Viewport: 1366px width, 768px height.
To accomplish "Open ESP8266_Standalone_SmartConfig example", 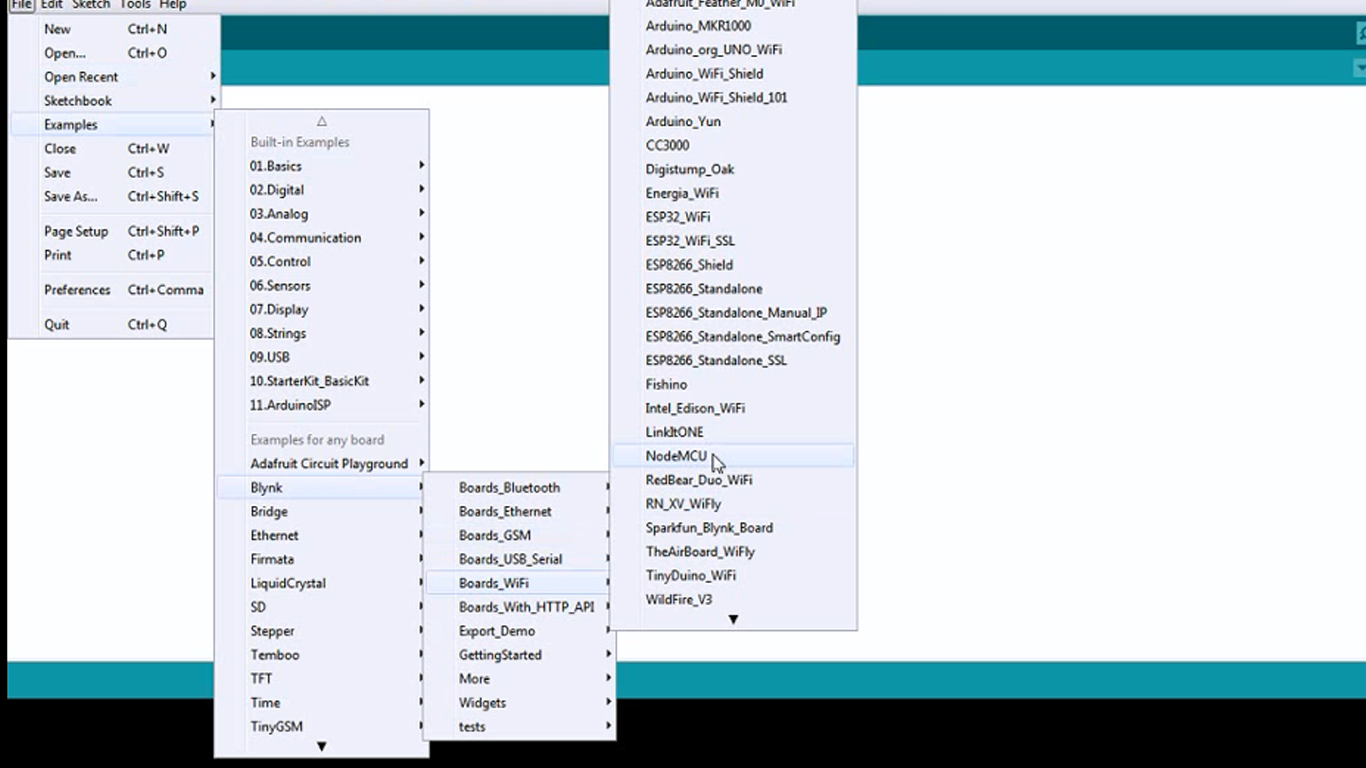I will 733,337.
